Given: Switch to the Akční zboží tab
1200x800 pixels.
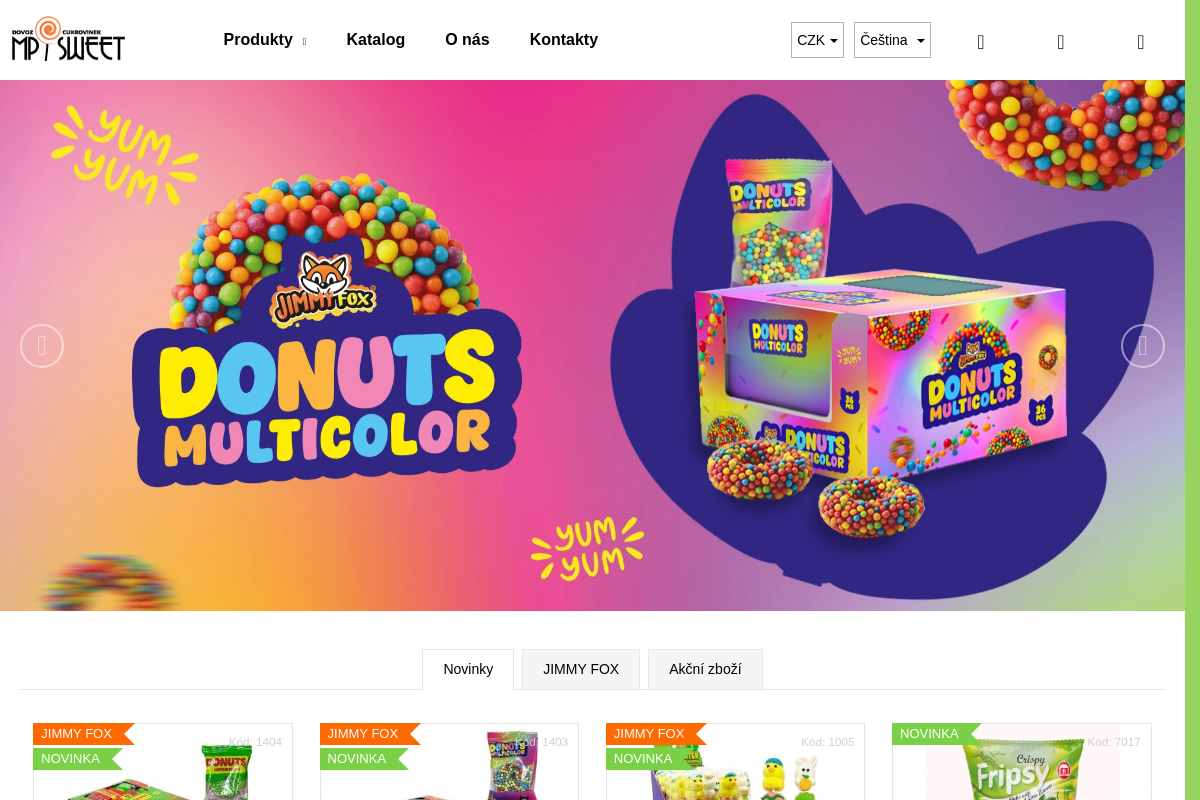Looking at the screenshot, I should pos(705,669).
